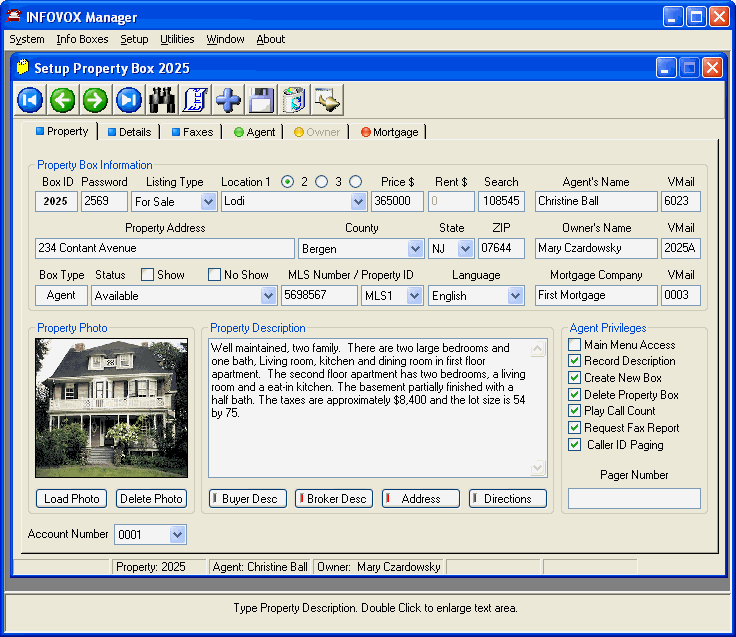
Task: Click in the Property Description text area
Action: tap(378, 408)
